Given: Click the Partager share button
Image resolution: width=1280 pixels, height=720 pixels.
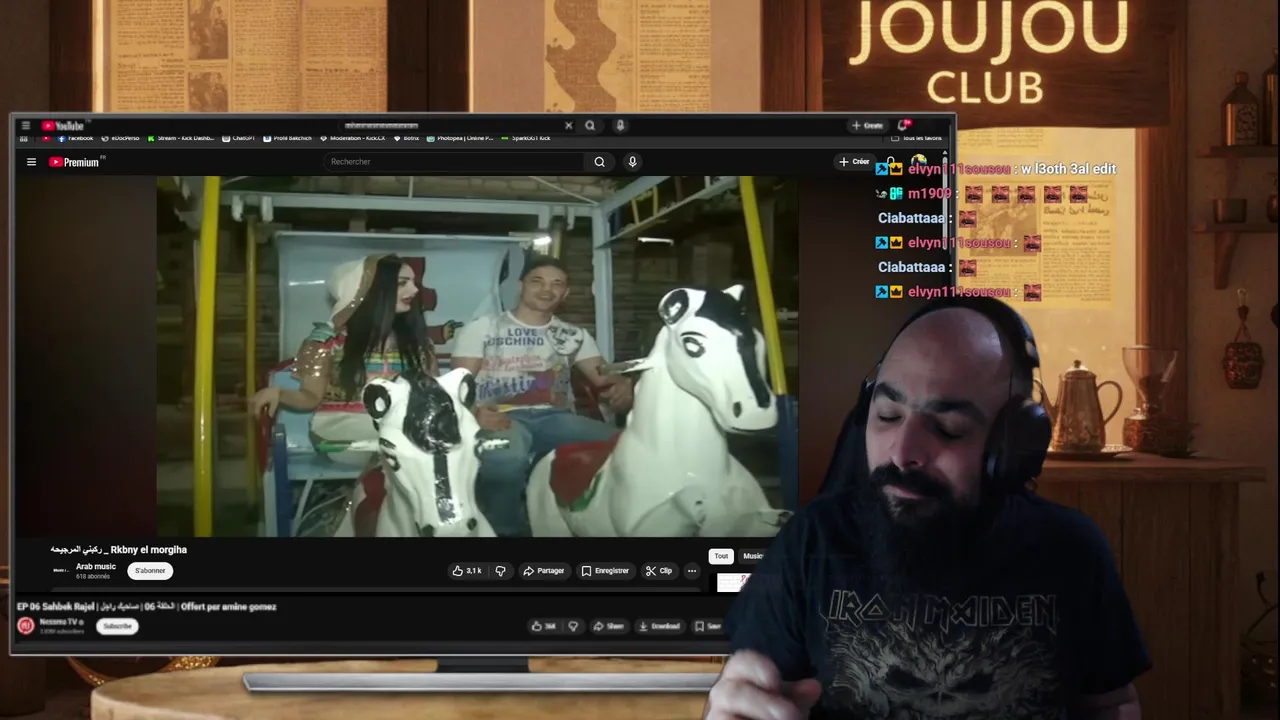Looking at the screenshot, I should tap(544, 571).
